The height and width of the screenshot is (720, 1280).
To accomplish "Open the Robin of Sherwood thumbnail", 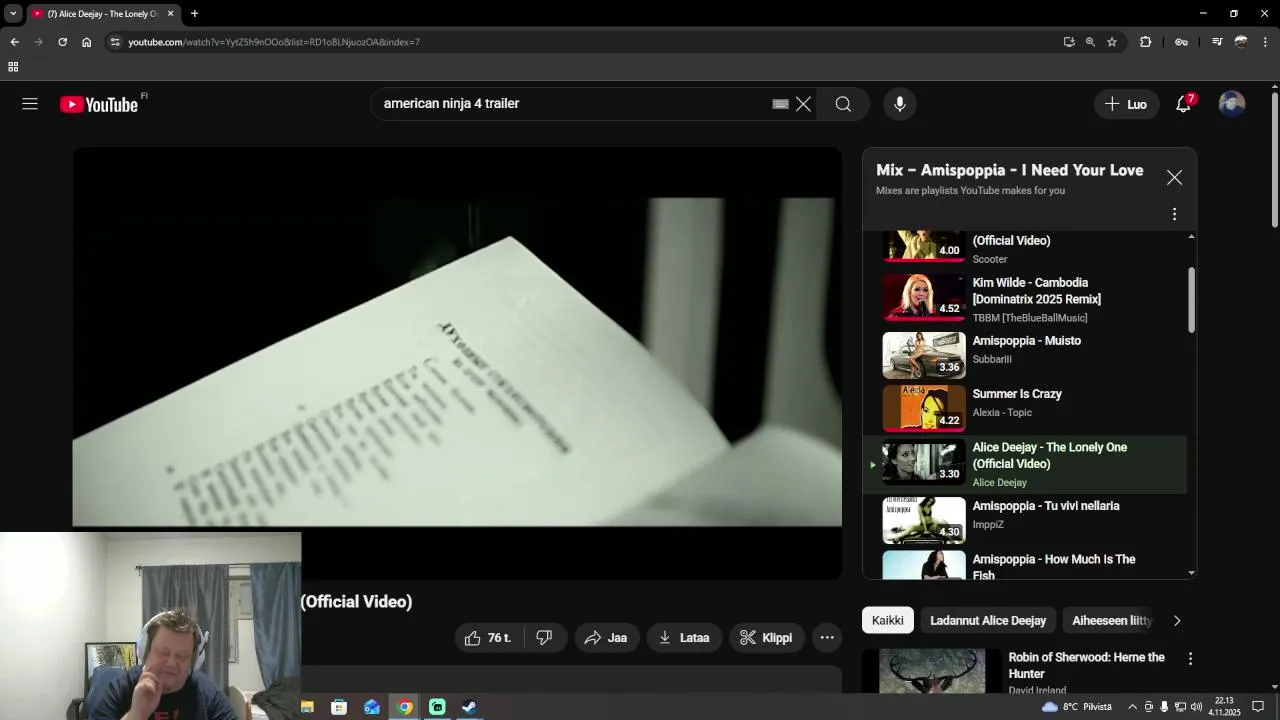I will pos(932,671).
